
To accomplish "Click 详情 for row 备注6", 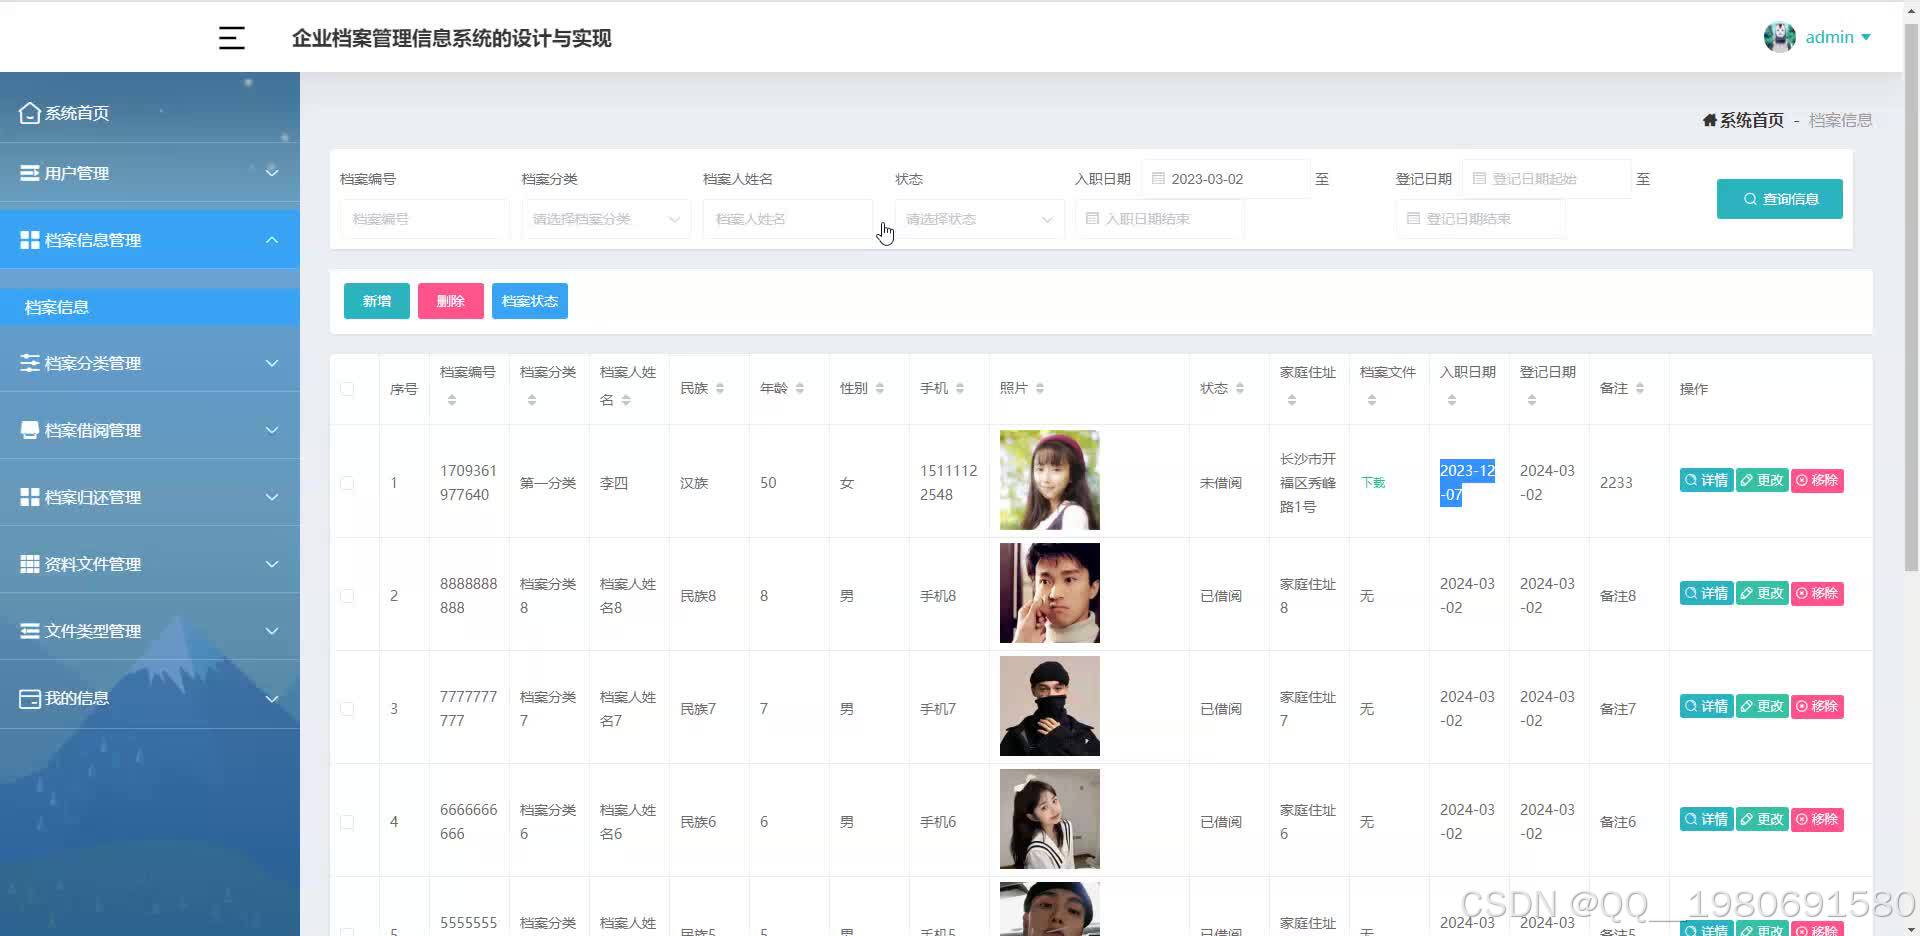I will 1706,820.
